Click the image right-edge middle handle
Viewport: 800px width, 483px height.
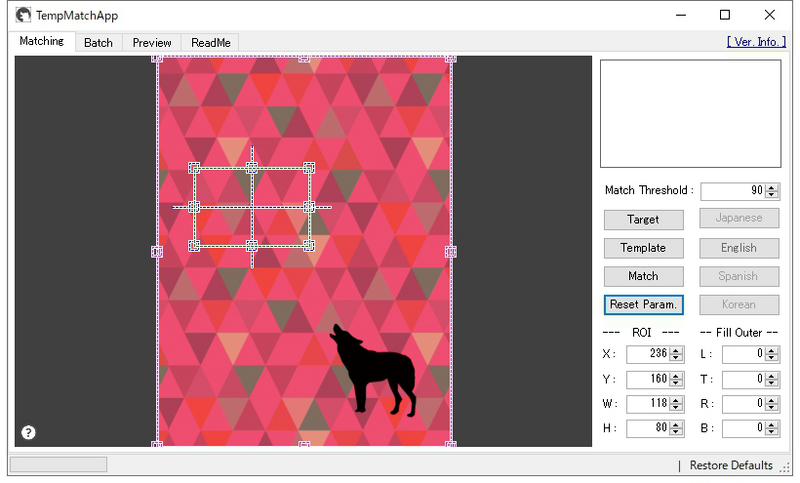[450, 252]
